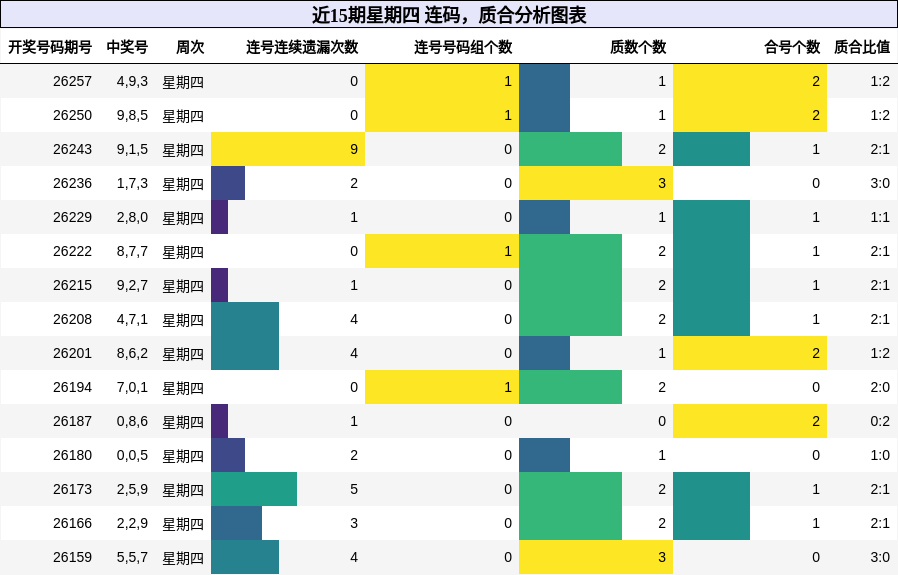
Task: Select winning numbers 9,8,5
Action: pos(132,115)
